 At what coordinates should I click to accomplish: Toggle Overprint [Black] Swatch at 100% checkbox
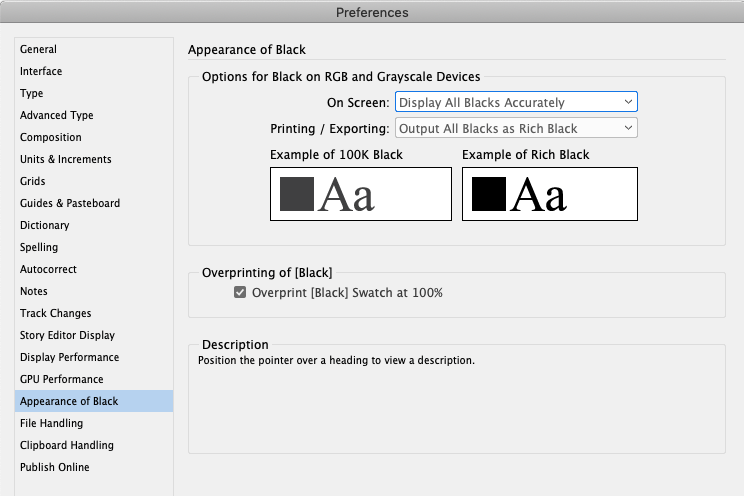coord(240,292)
